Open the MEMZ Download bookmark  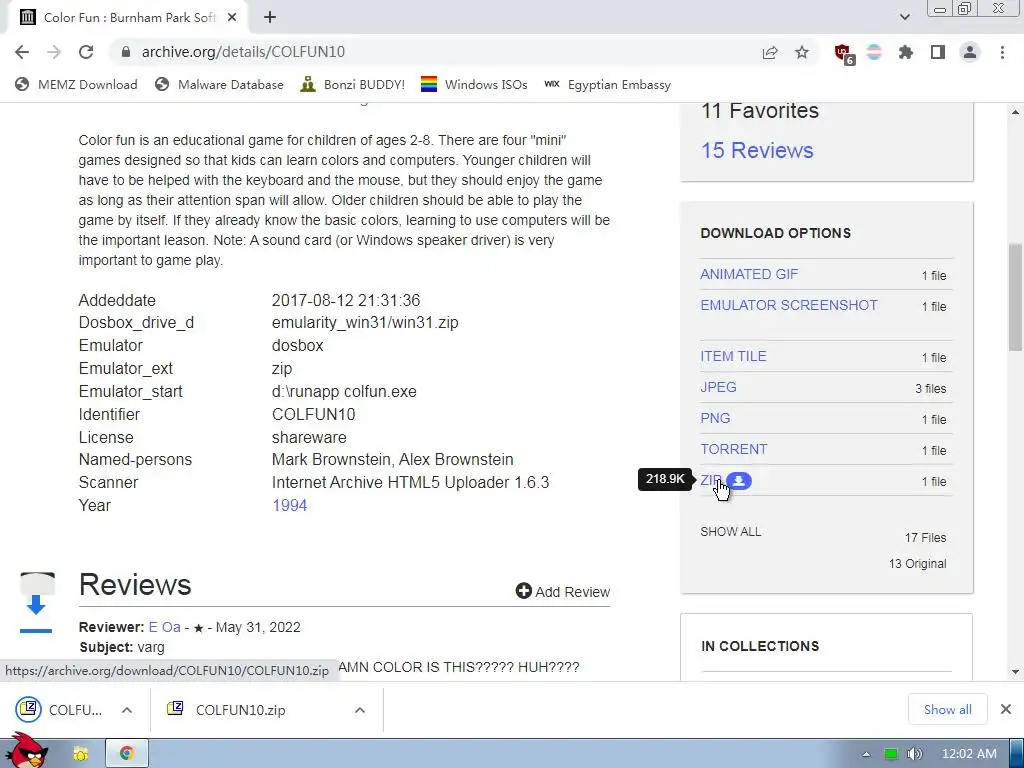[x=76, y=84]
